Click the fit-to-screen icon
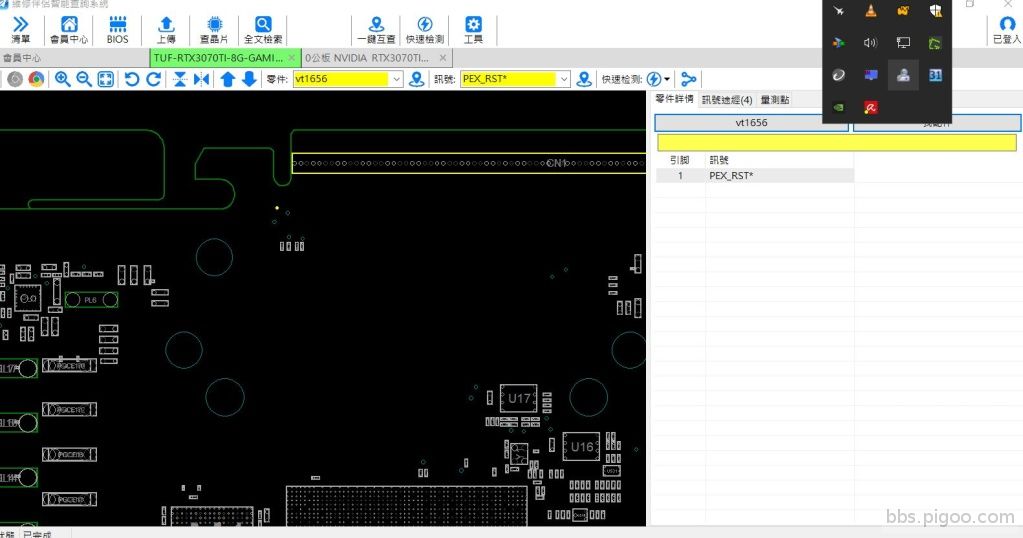The image size is (1023, 538). pos(106,79)
